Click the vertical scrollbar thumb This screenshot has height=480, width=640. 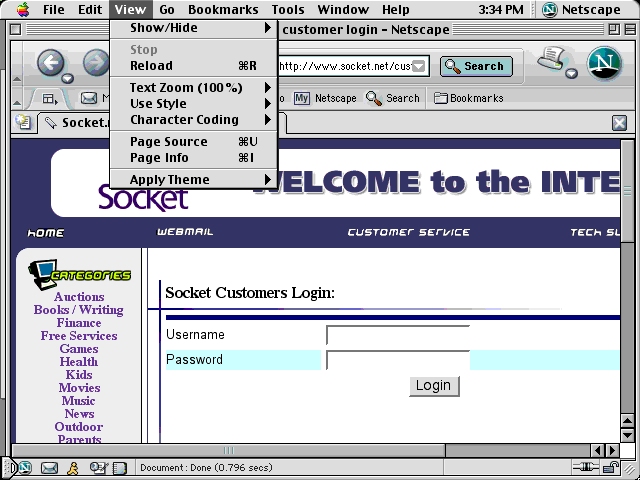(627, 192)
